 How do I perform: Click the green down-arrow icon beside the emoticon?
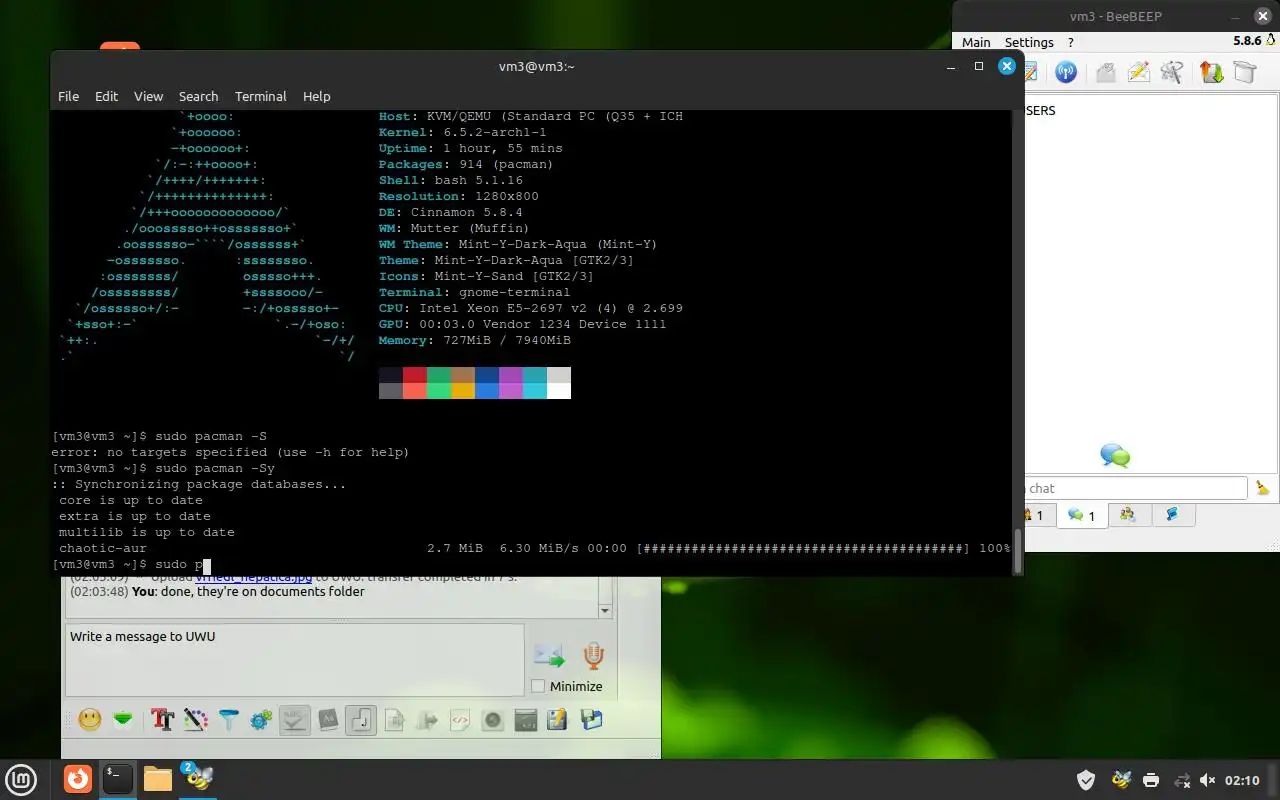pos(123,719)
